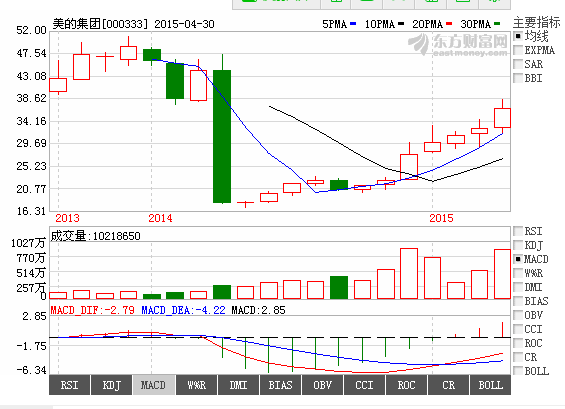Enable the SAR indicator checkbox
Viewport: 565px width, 409px height.
518,64
